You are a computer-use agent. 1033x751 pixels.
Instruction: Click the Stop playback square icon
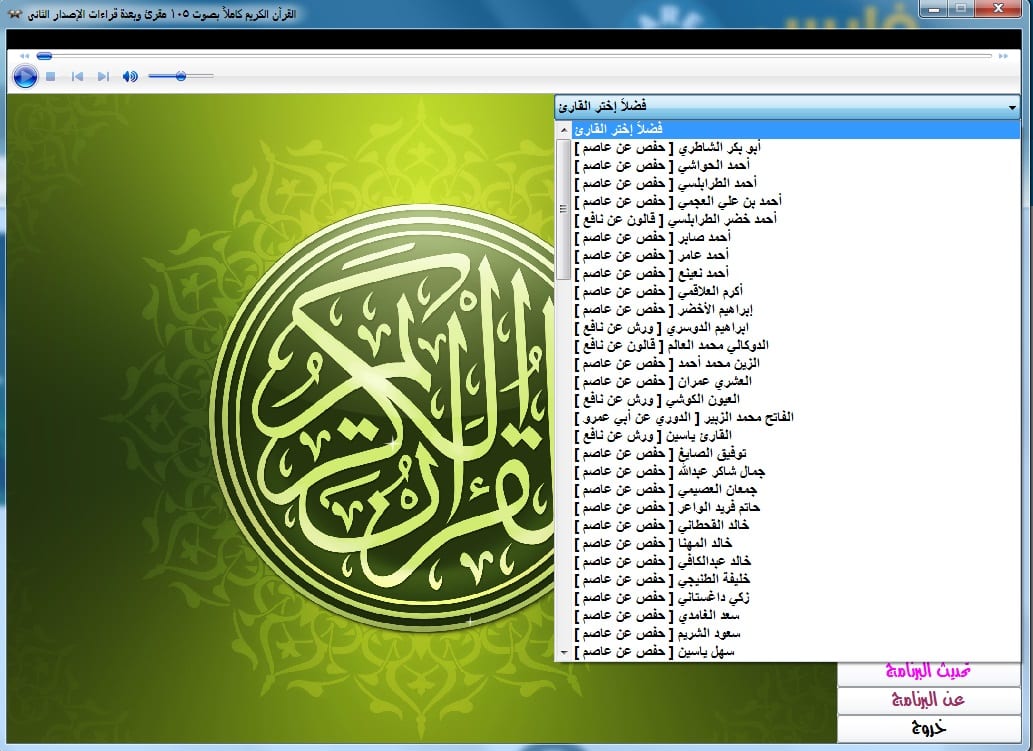51,76
